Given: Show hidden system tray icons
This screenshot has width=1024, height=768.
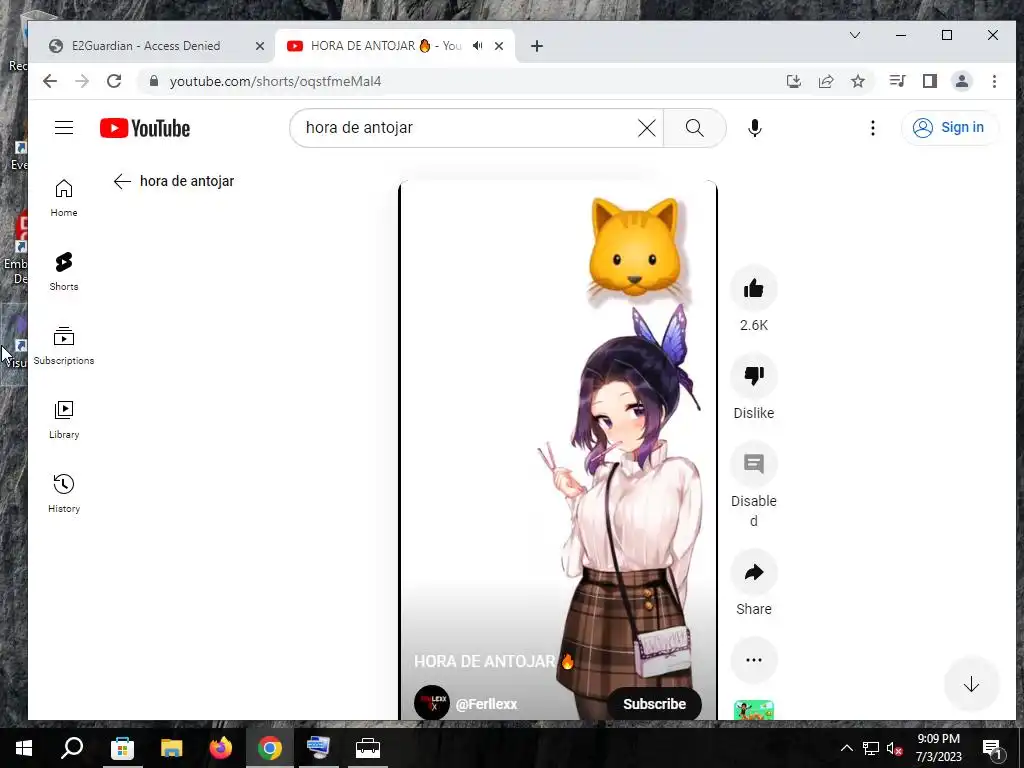Looking at the screenshot, I should (x=846, y=748).
